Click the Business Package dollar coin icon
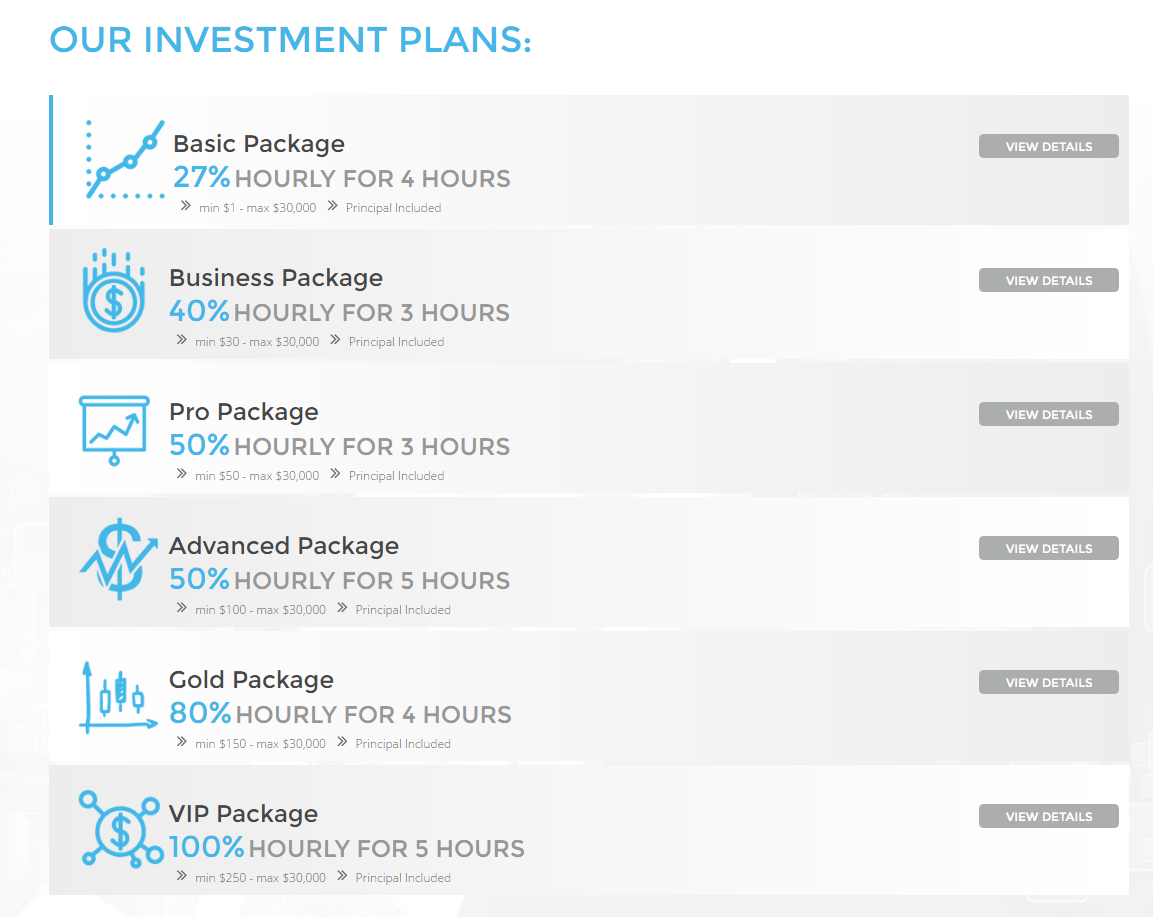The height and width of the screenshot is (917, 1153). [x=114, y=292]
